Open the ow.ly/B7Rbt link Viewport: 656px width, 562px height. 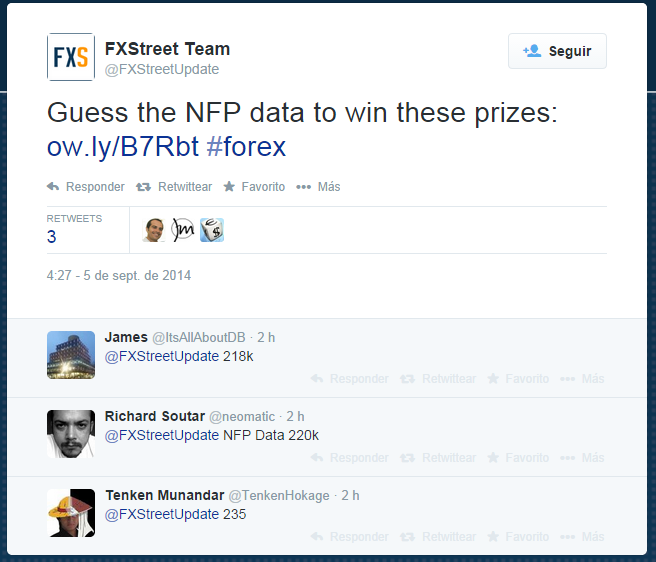122,147
